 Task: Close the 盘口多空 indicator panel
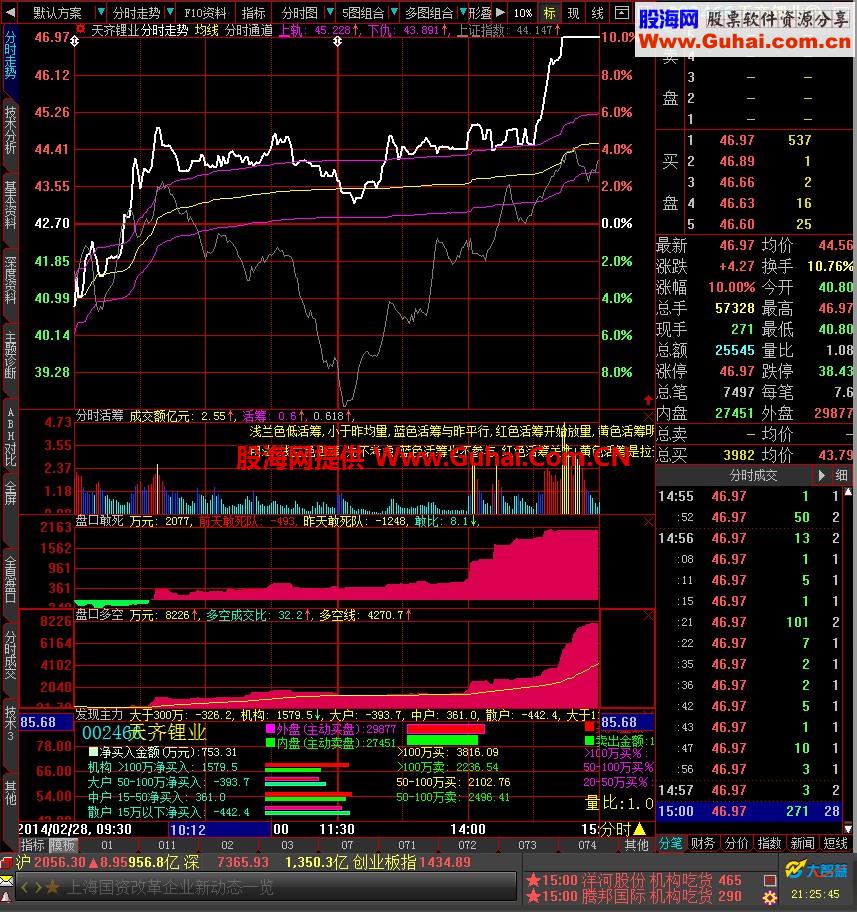tap(648, 615)
